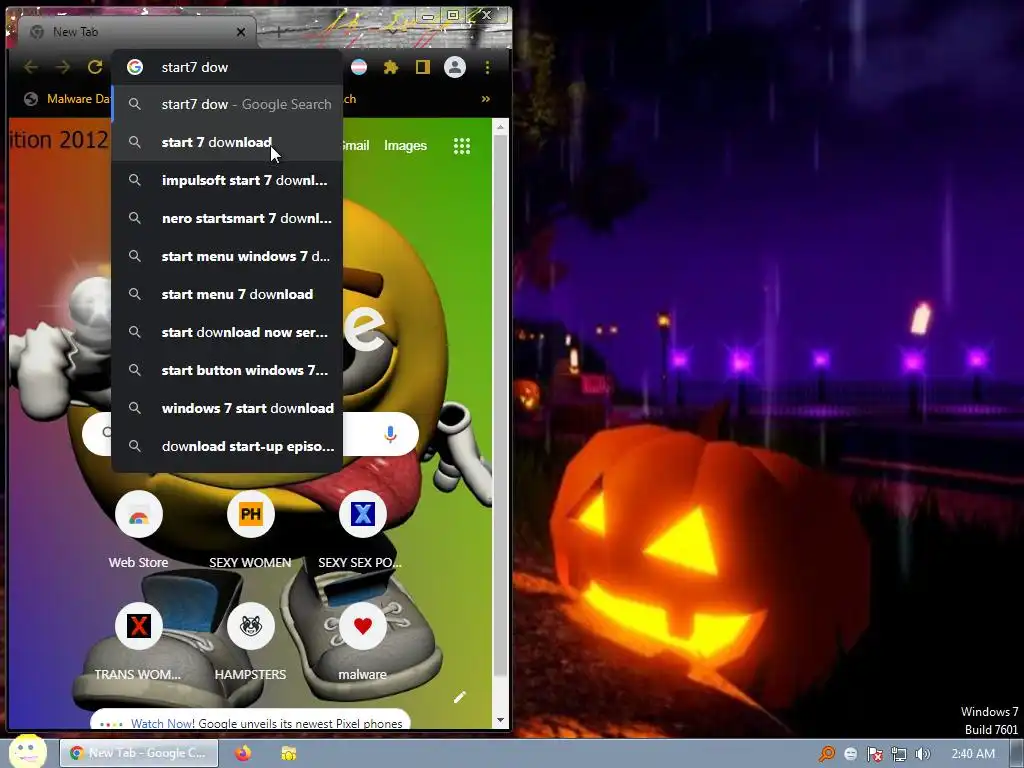This screenshot has width=1024, height=768.
Task: Click the Chrome back arrow
Action: click(31, 67)
